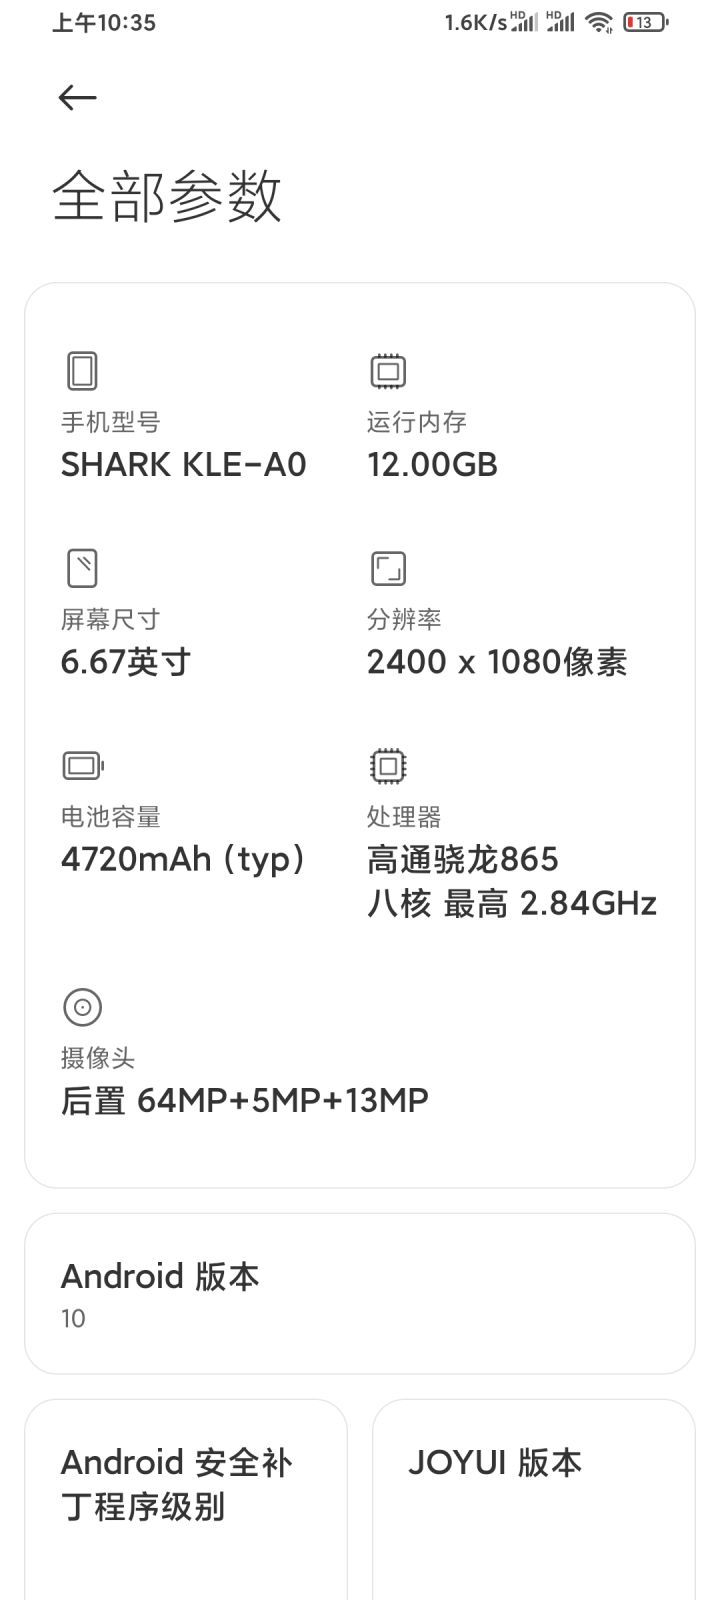This screenshot has width=720, height=1600.
Task: Tap the RAM memory chip icon
Action: [x=388, y=371]
